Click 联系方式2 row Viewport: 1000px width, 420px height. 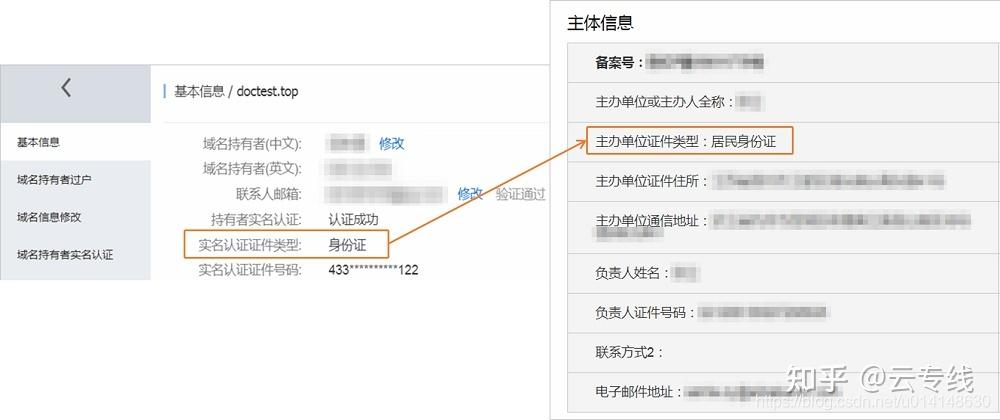click(x=783, y=352)
